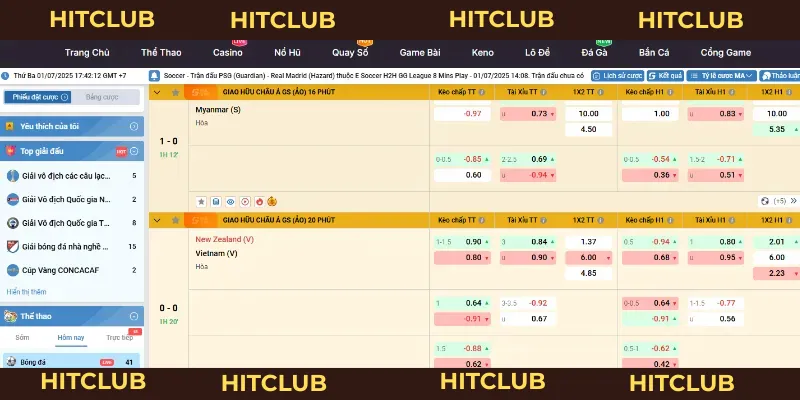Click the info icon beside Kèo chấp TT in the 16 Phút header
The width and height of the screenshot is (800, 400).
coord(482,92)
